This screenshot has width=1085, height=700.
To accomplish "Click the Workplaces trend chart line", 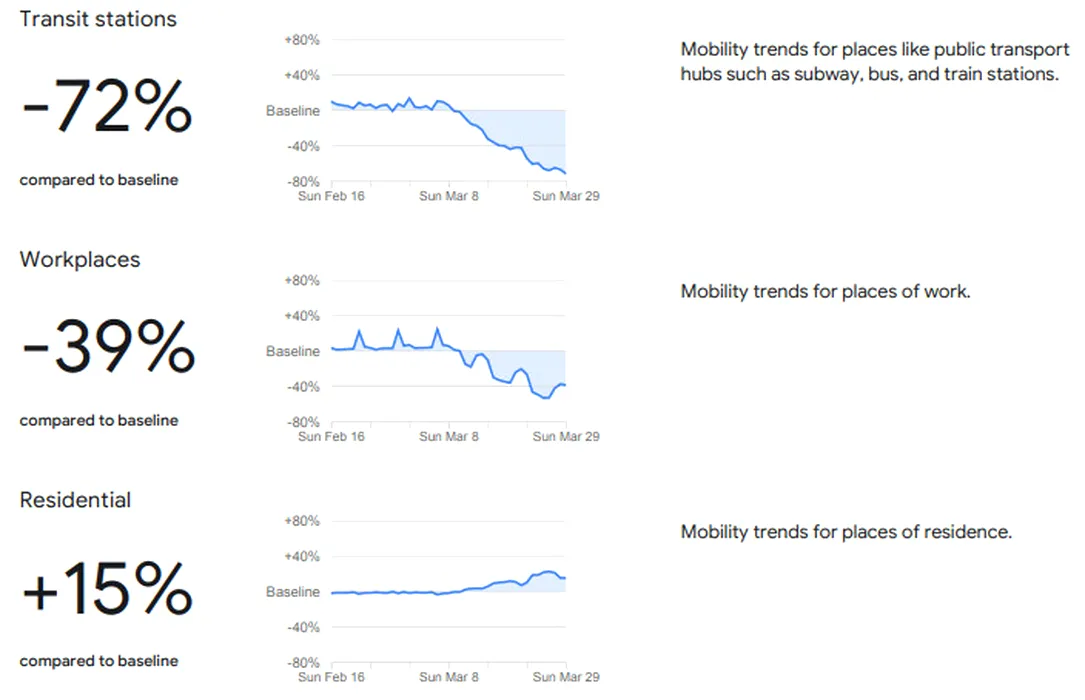I will 448,363.
